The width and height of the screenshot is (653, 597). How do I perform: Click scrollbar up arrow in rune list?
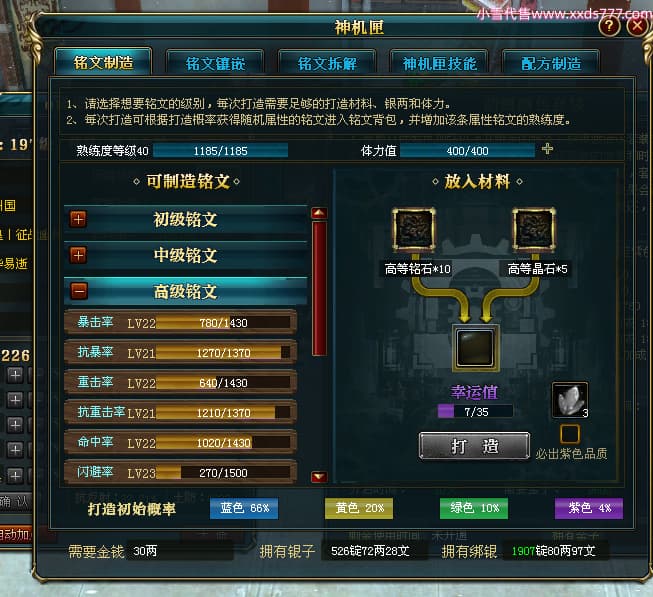pos(319,213)
